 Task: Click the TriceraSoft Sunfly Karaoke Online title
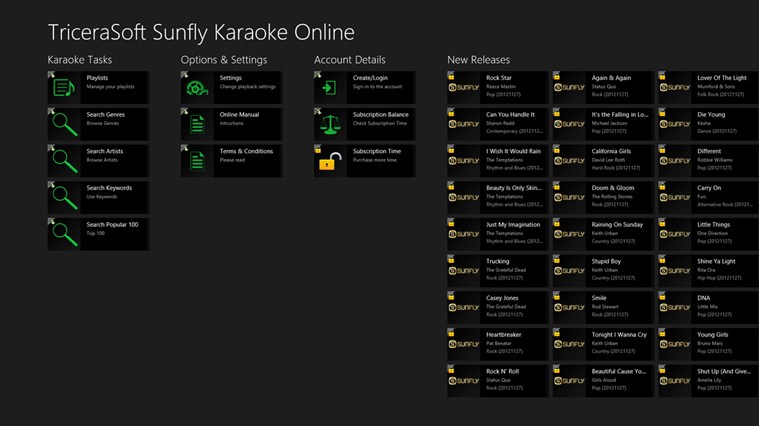(201, 32)
